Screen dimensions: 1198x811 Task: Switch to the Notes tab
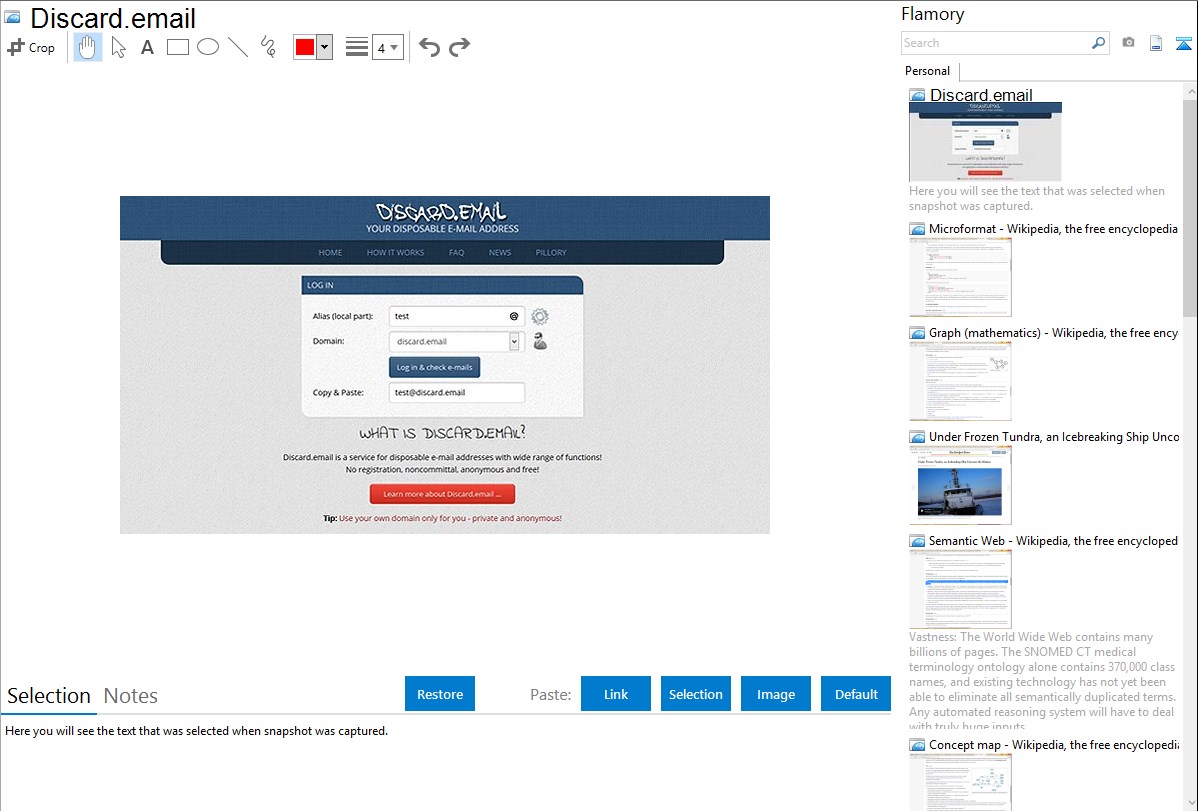131,696
